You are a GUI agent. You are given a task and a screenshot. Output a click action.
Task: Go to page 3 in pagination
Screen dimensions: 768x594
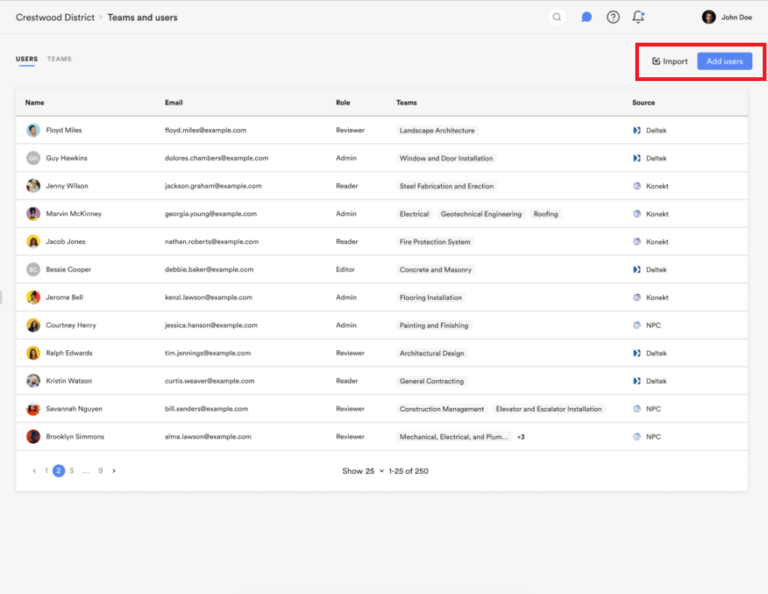coord(72,471)
